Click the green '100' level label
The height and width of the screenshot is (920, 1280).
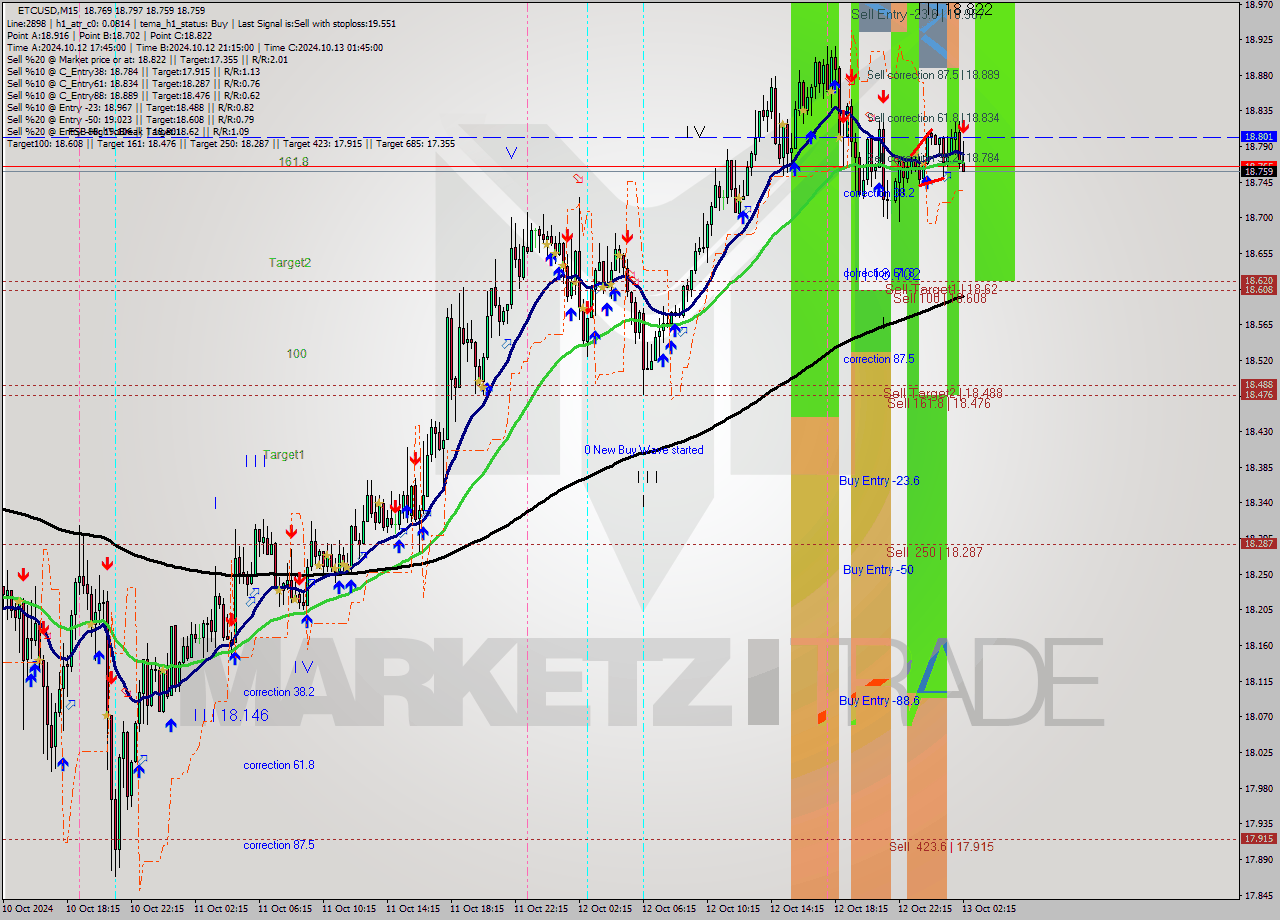296,353
